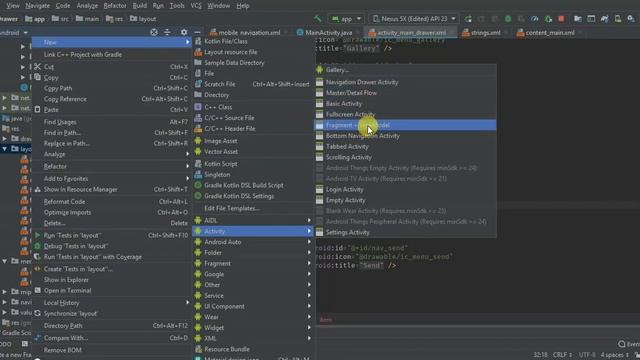Click the scroll-from-source target icon

click(154, 32)
